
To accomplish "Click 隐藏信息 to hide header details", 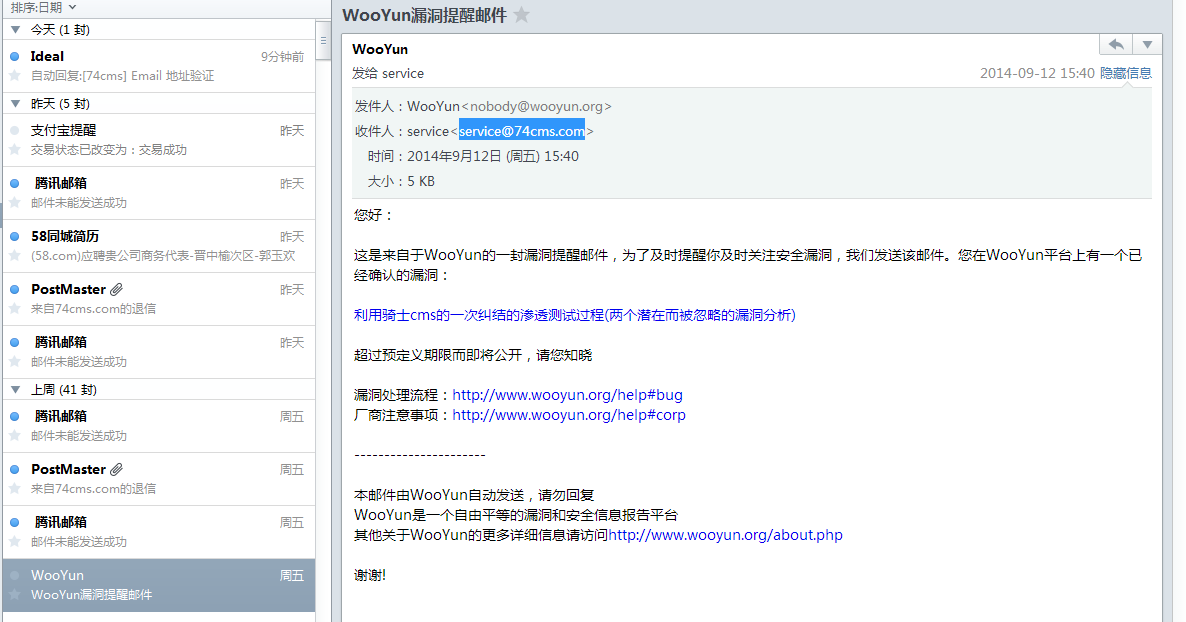I will [1125, 73].
